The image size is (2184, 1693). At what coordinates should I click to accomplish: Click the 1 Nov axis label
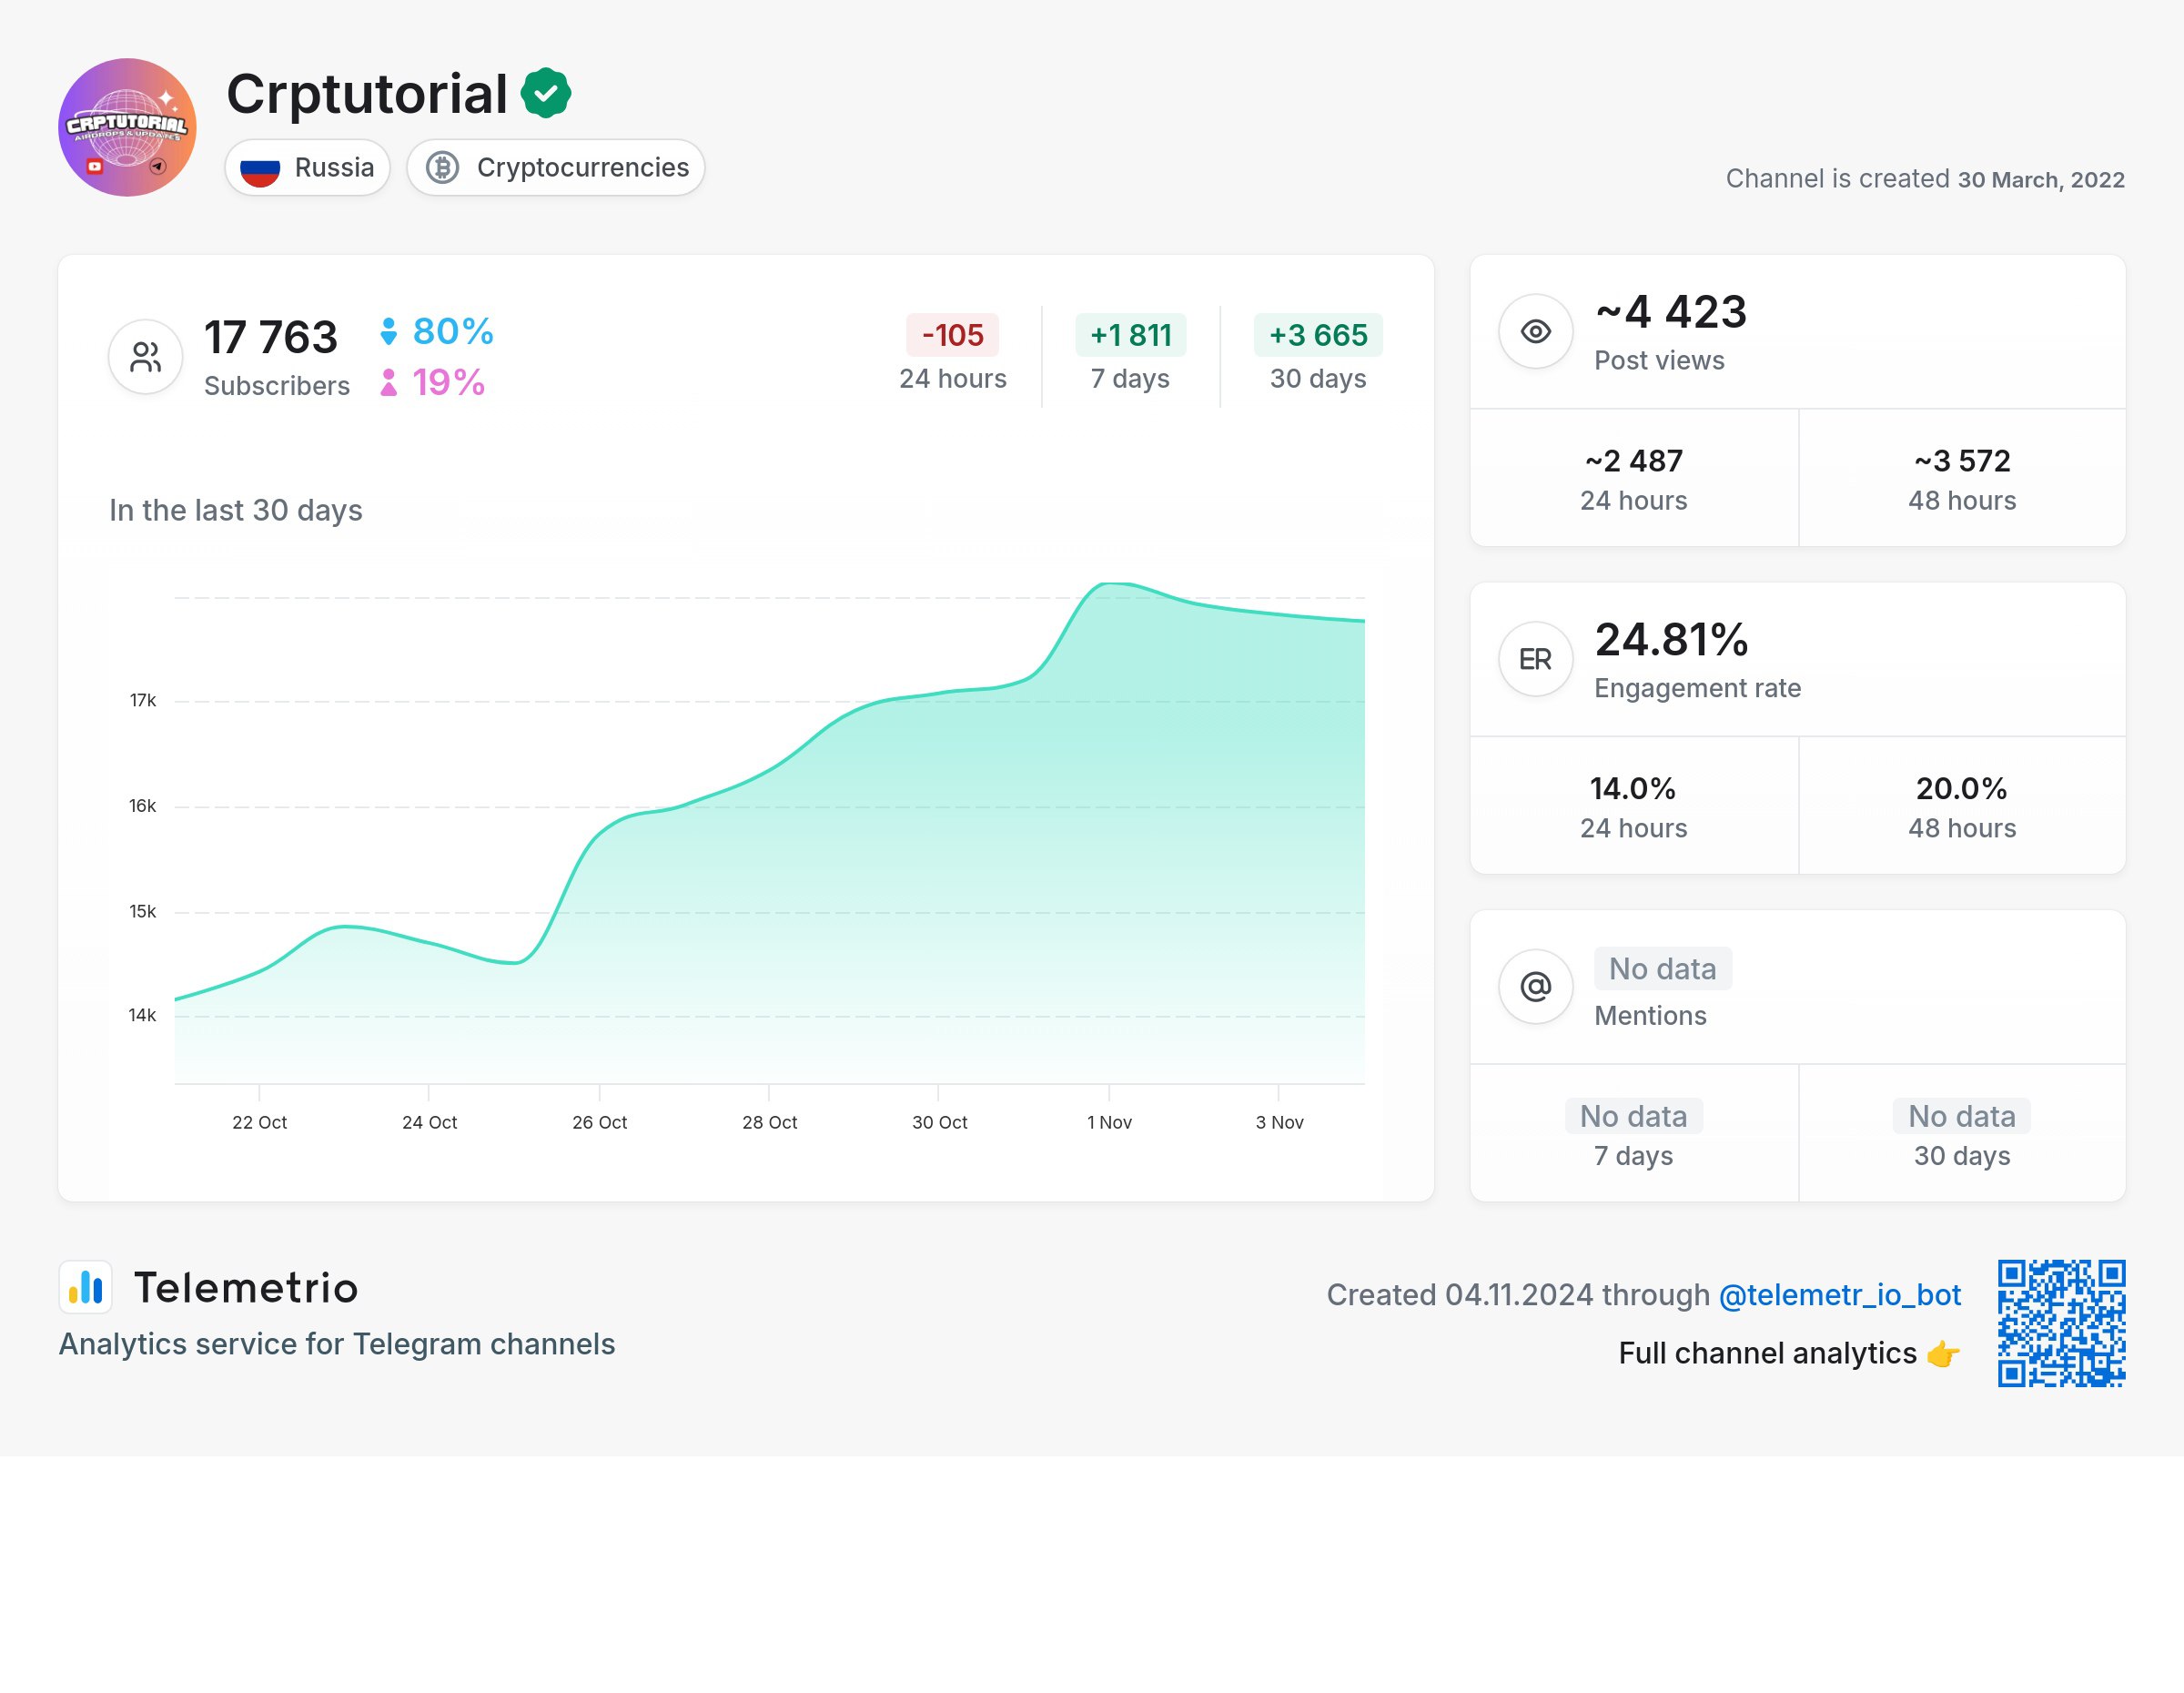[x=1110, y=1123]
